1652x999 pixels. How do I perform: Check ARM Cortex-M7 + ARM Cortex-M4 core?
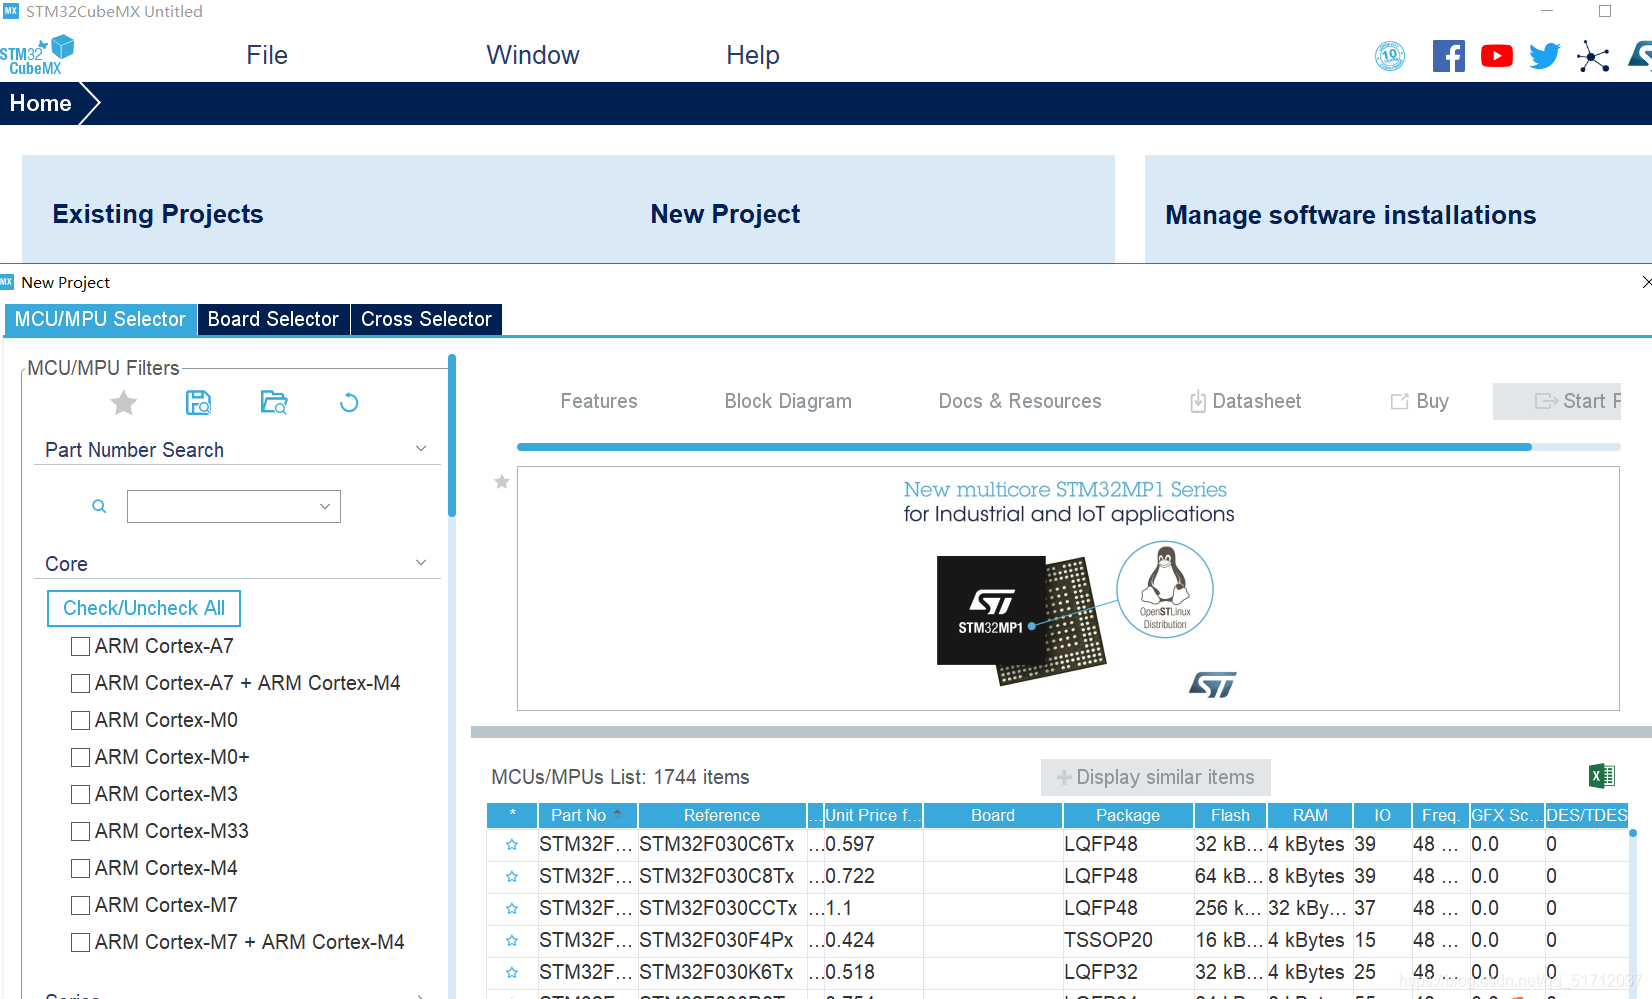81,943
